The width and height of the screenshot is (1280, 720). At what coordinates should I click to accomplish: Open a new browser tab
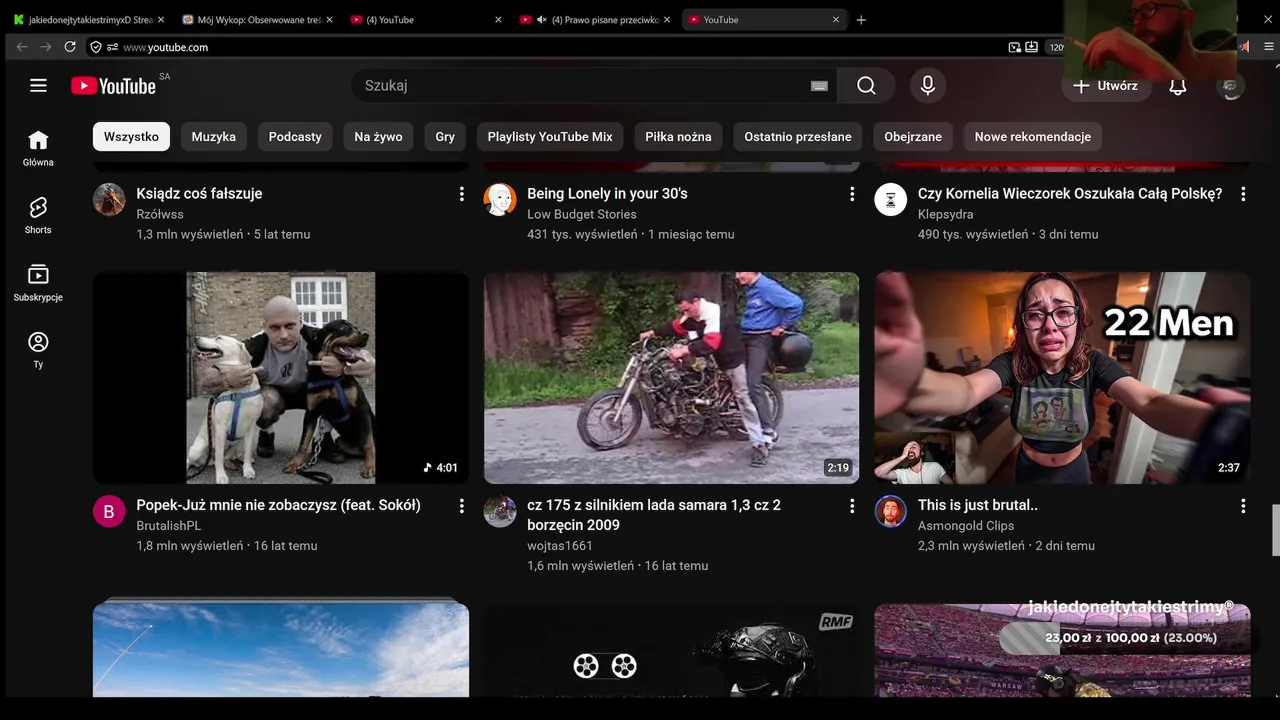point(862,19)
